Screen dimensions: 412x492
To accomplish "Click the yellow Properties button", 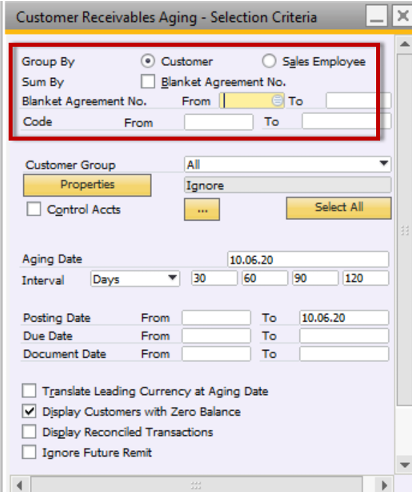I will pos(87,185).
